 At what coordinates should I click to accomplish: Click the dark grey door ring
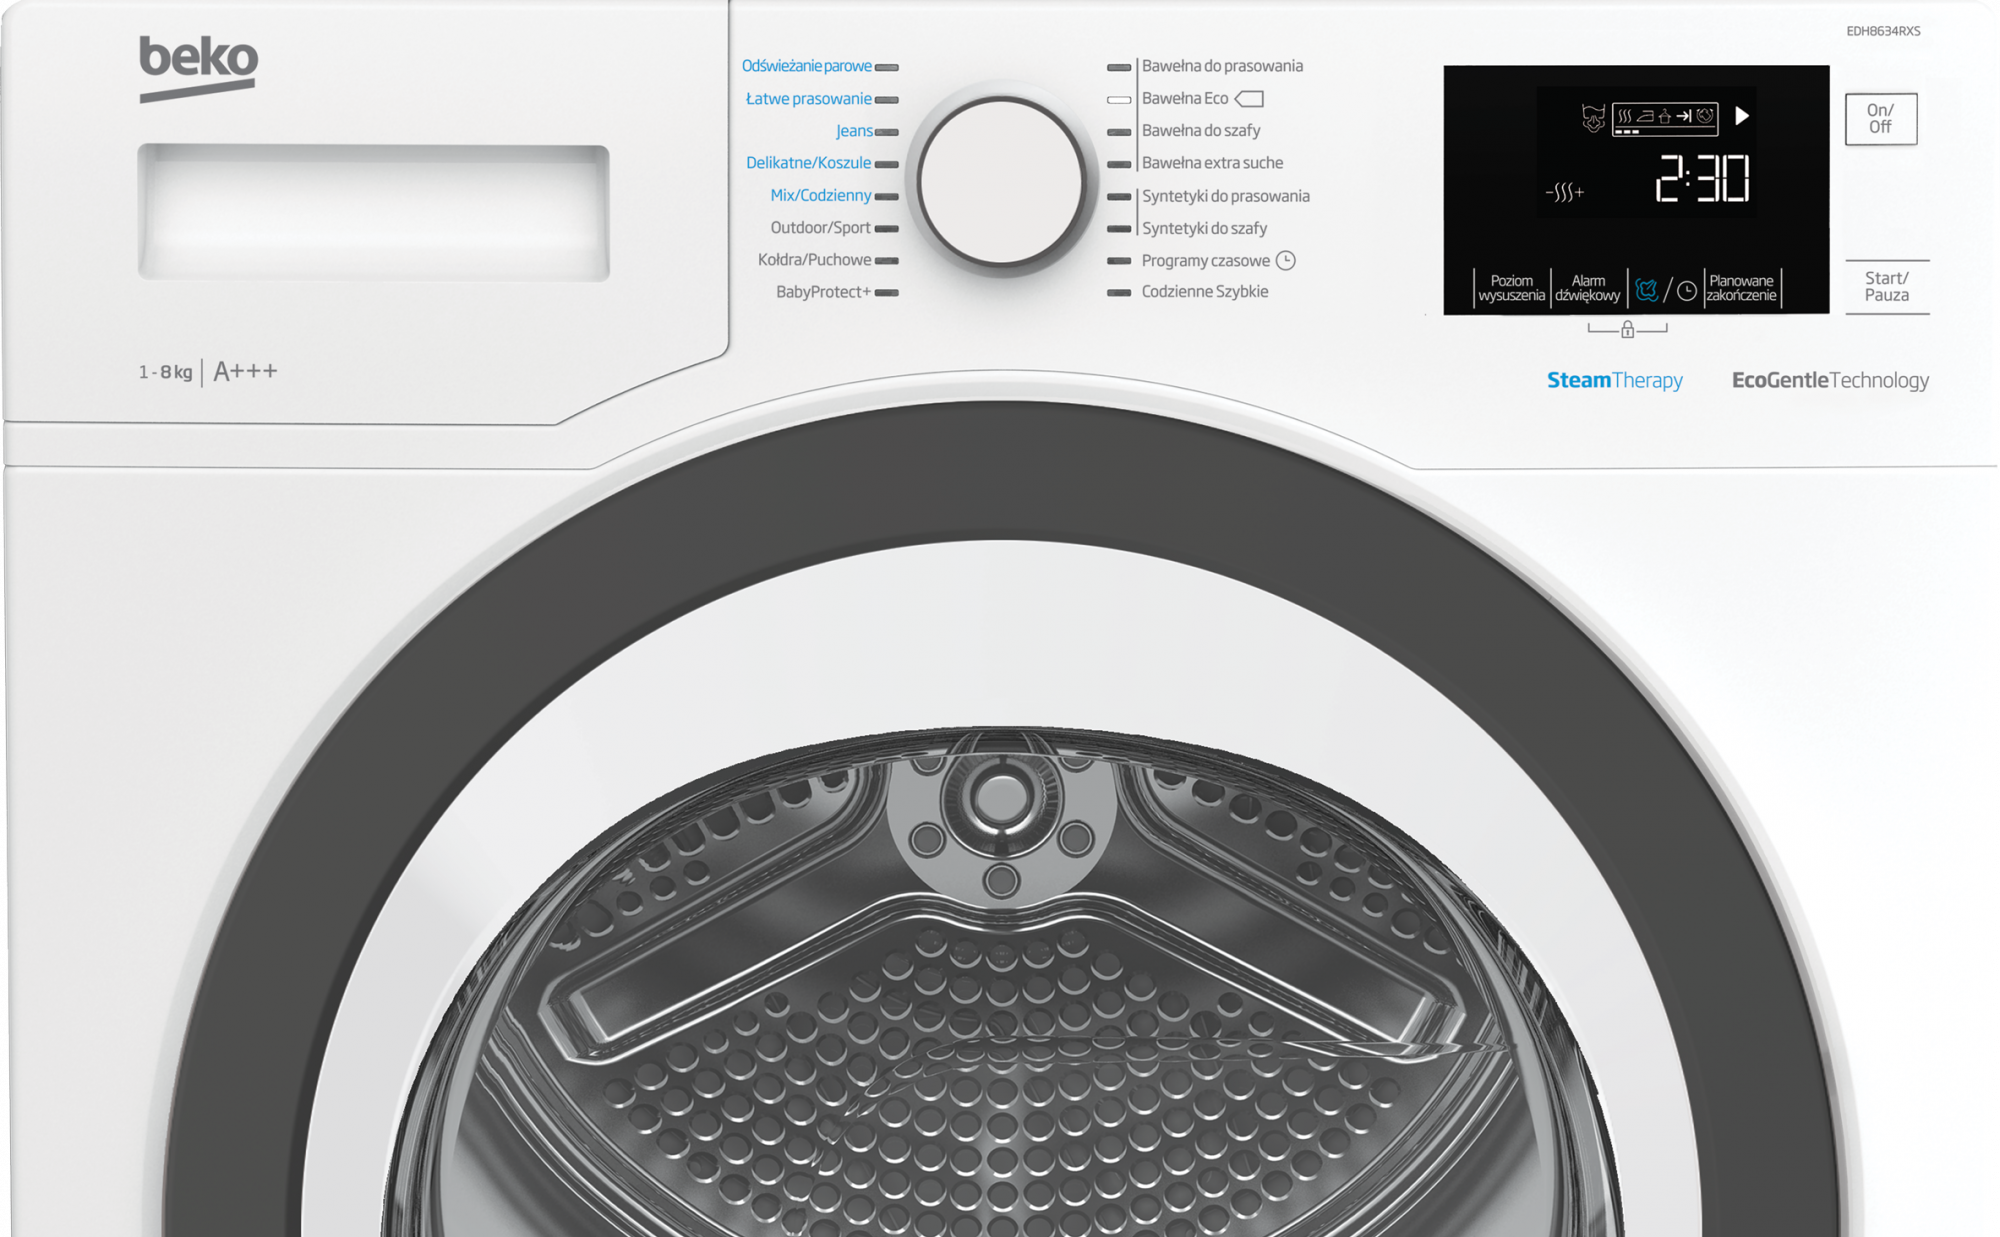click(1000, 470)
